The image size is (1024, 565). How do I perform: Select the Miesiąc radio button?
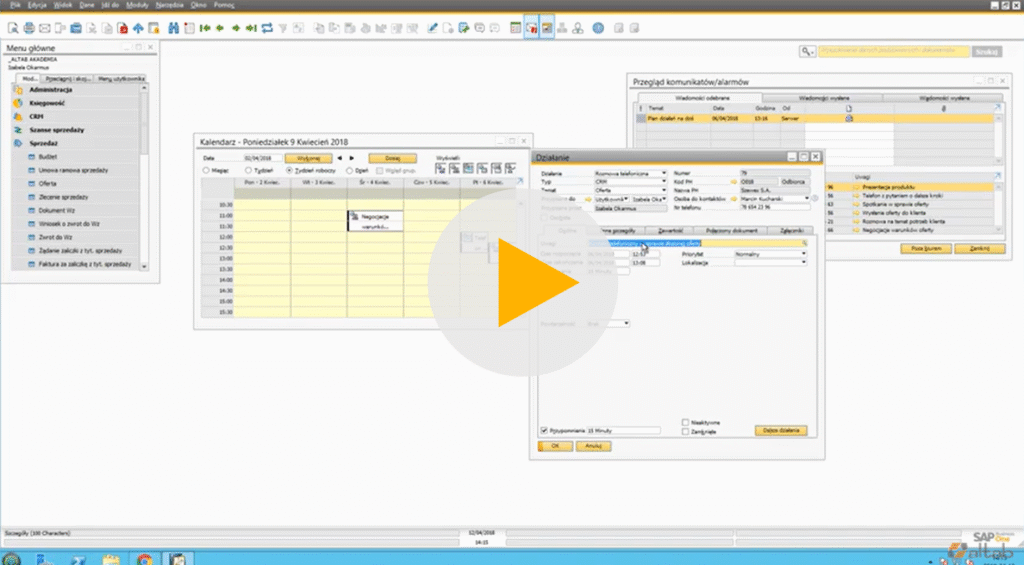[x=206, y=170]
